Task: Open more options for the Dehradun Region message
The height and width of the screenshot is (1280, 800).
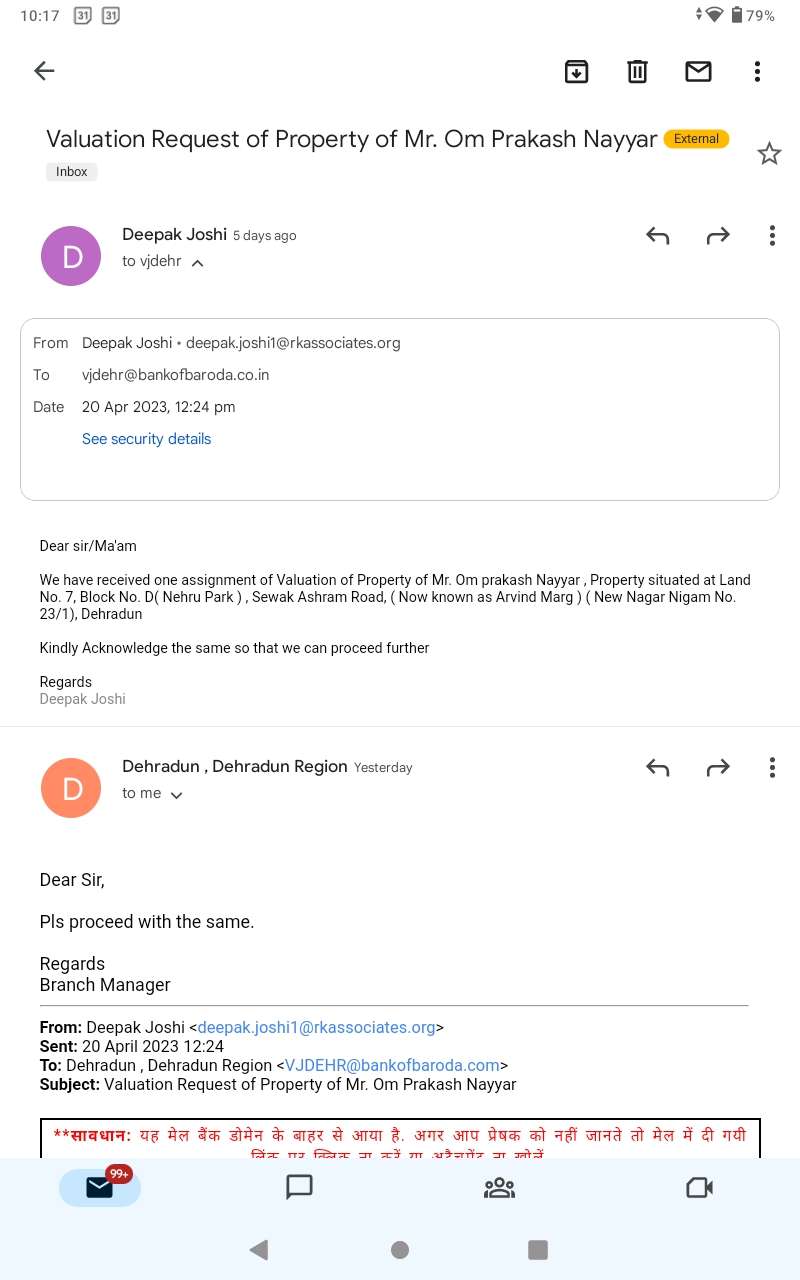Action: pyautogui.click(x=772, y=768)
